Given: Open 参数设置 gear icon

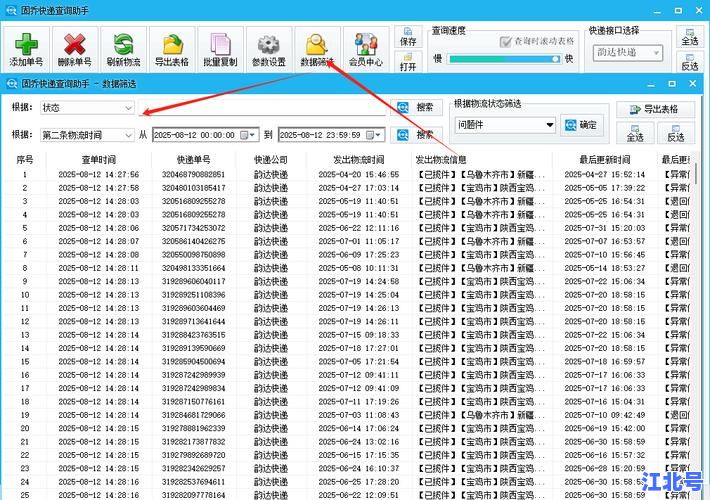Looking at the screenshot, I should (269, 44).
